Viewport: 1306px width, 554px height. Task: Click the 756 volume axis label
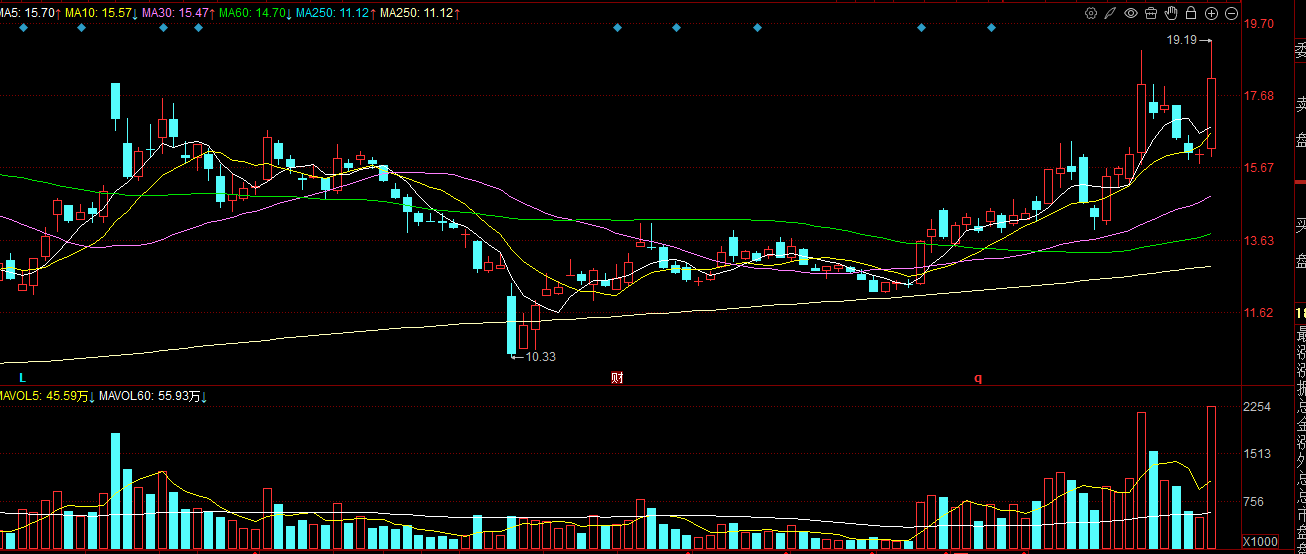(x=1255, y=502)
